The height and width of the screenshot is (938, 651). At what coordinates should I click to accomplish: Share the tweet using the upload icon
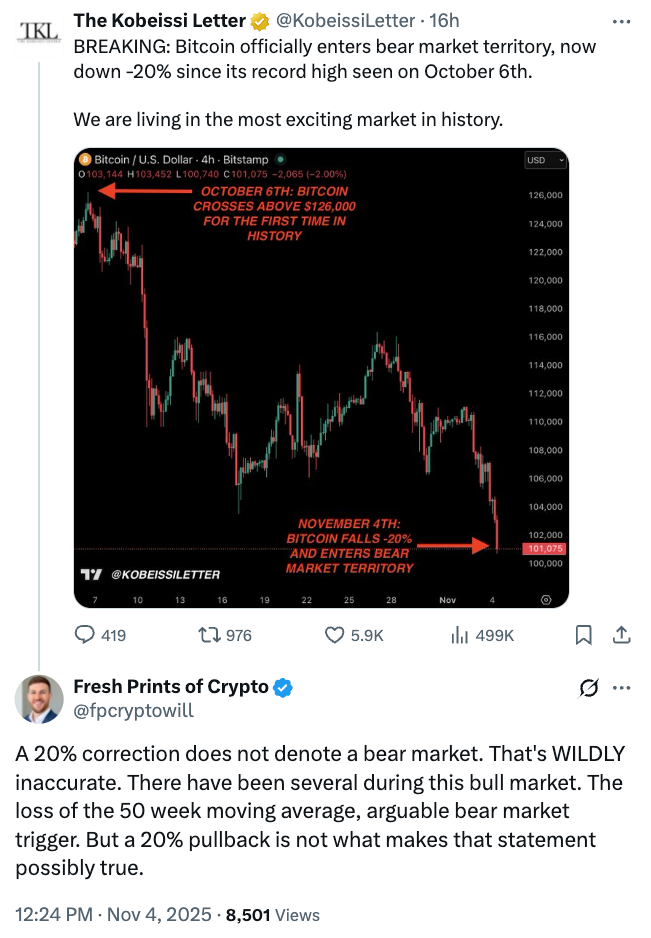620,634
